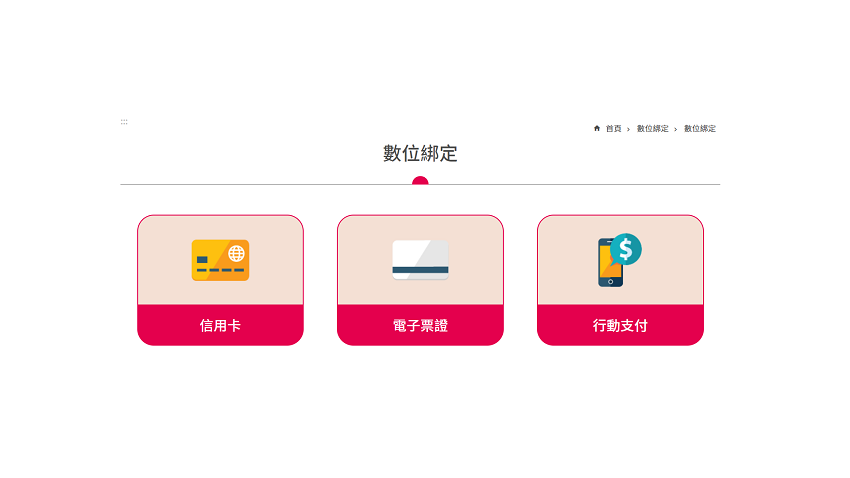Click the chevron before last 數位綁定 breadcrumb
Viewport: 850px width, 478px height.
coord(675,129)
